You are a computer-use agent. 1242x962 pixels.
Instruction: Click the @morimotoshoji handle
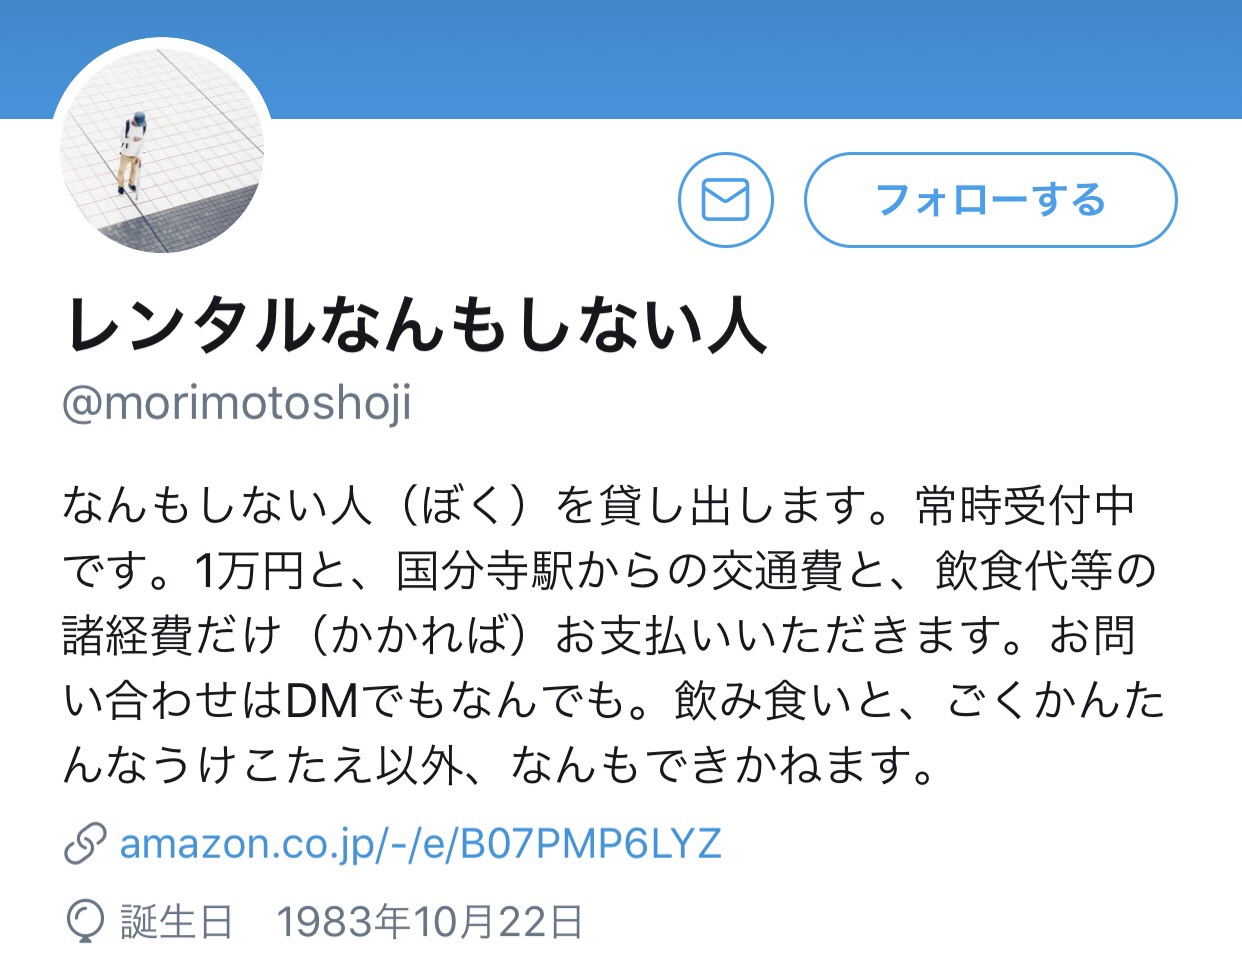click(x=237, y=403)
